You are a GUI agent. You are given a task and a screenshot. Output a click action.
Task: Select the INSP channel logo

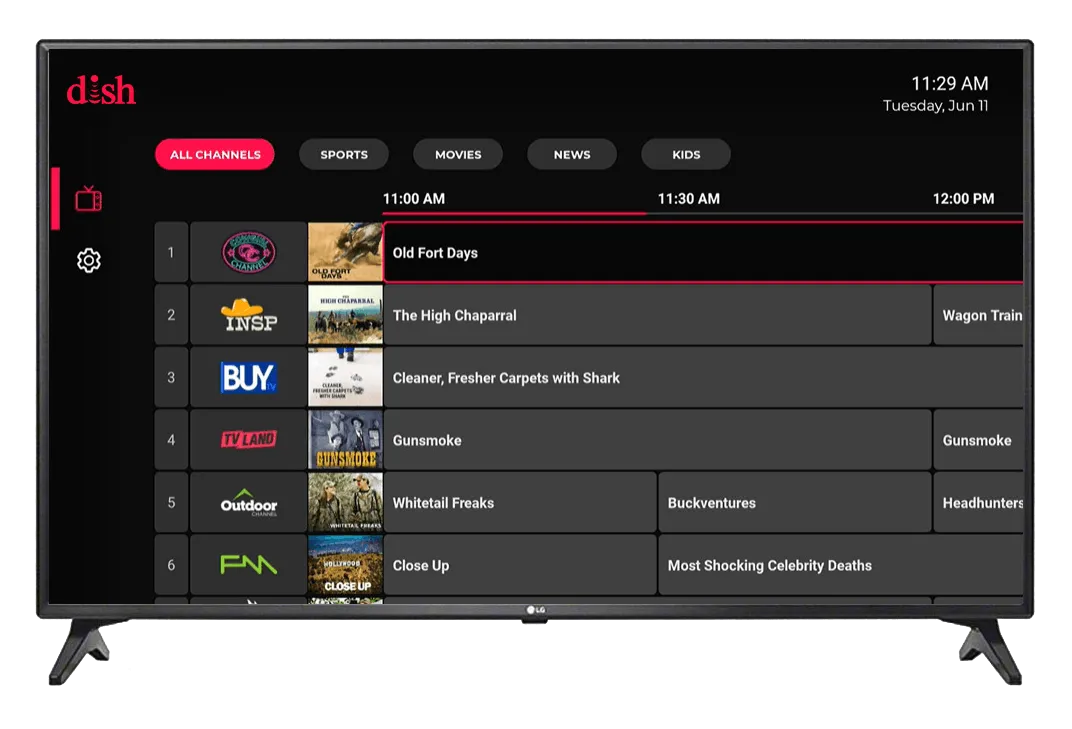(x=249, y=315)
